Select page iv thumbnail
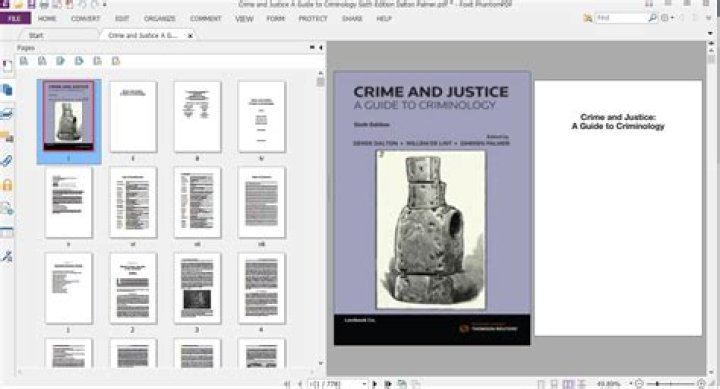The height and width of the screenshot is (389, 720). (261, 117)
